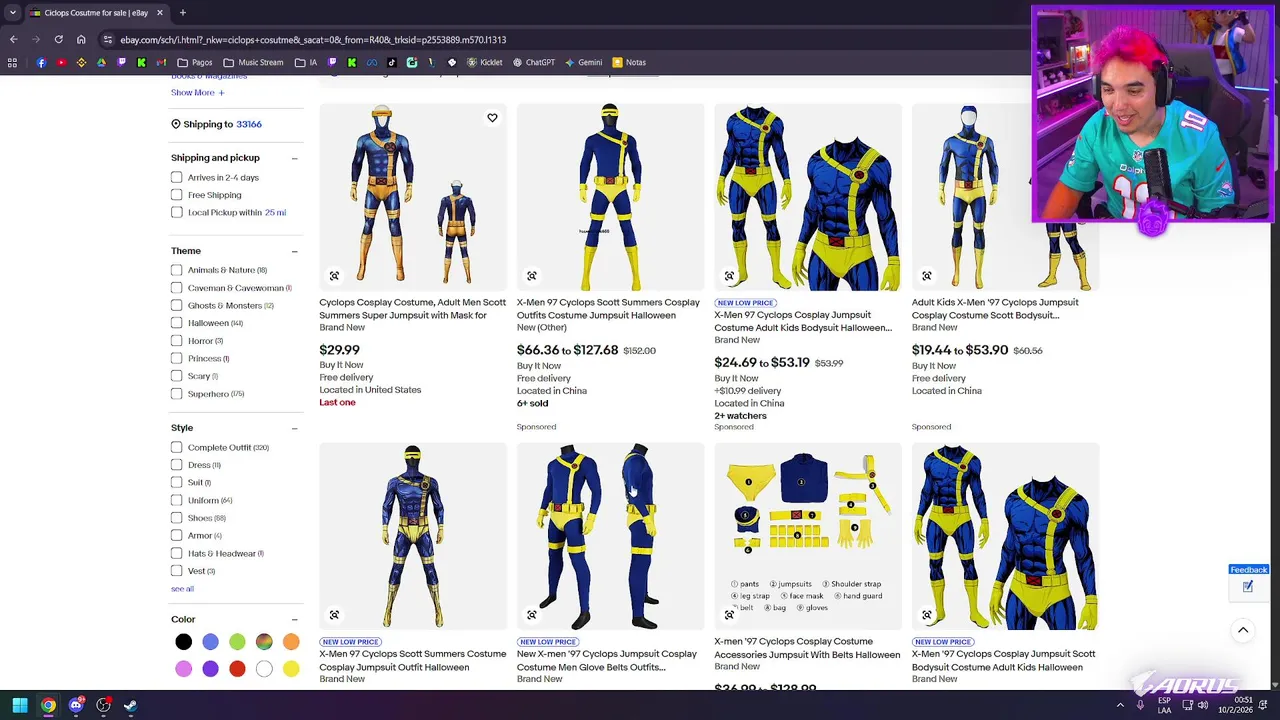
Task: Open the Music Stream bookmarks folder
Action: [253, 62]
